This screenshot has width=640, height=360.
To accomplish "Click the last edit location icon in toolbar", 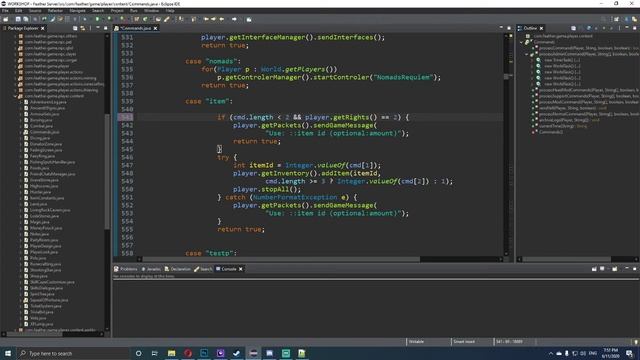I will [x=206, y=19].
